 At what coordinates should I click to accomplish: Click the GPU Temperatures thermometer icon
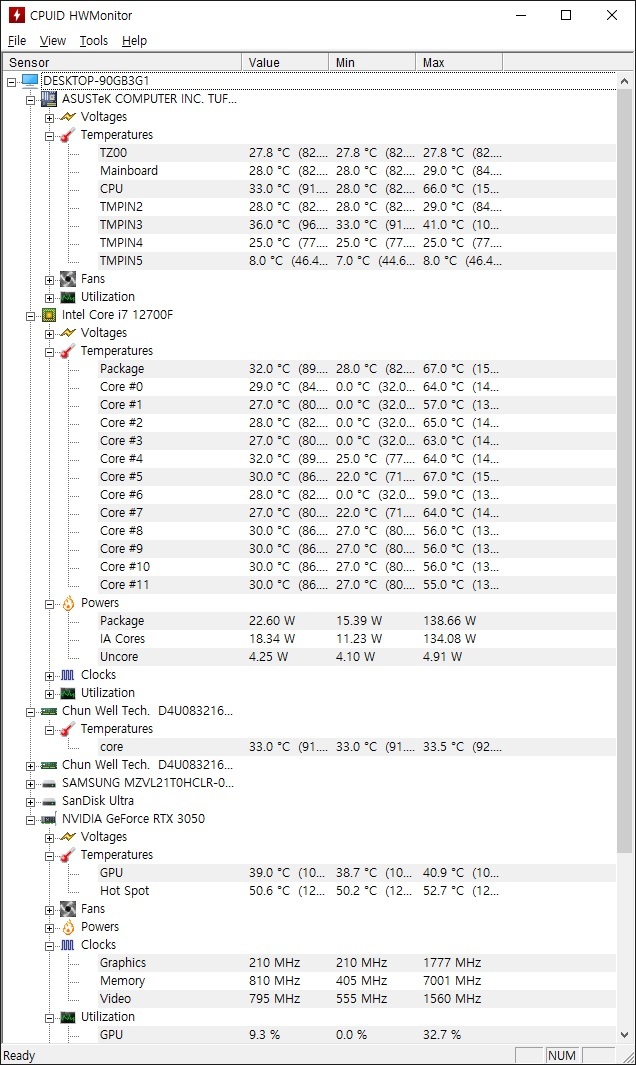68,855
